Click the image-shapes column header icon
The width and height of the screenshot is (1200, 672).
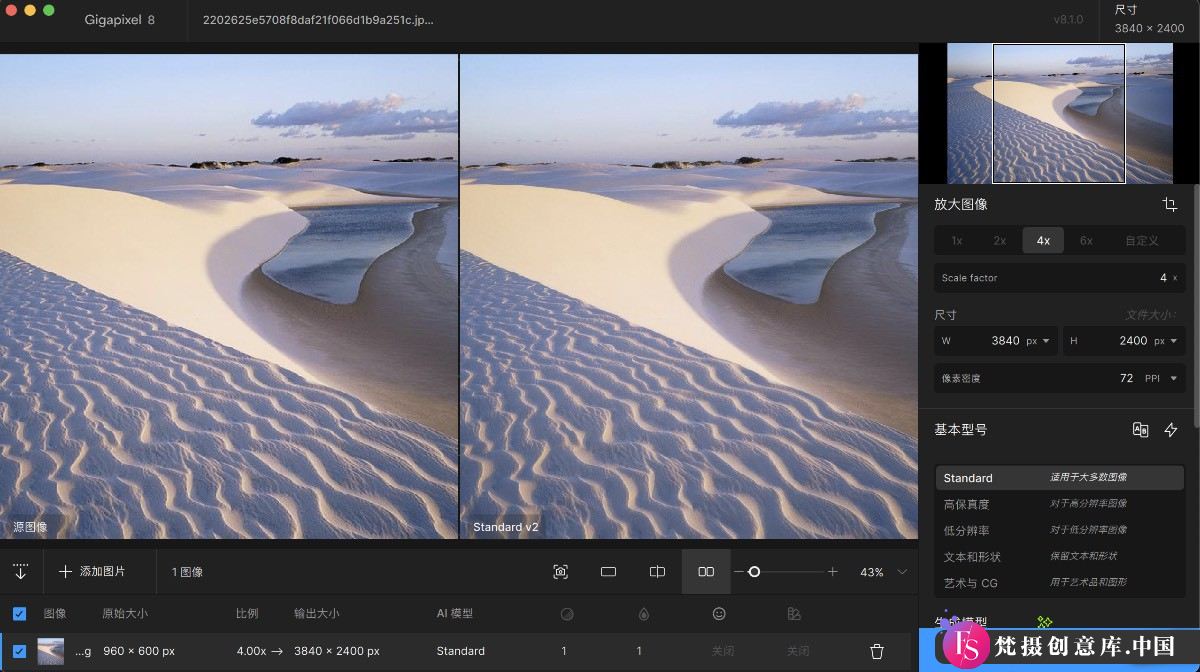pos(794,613)
